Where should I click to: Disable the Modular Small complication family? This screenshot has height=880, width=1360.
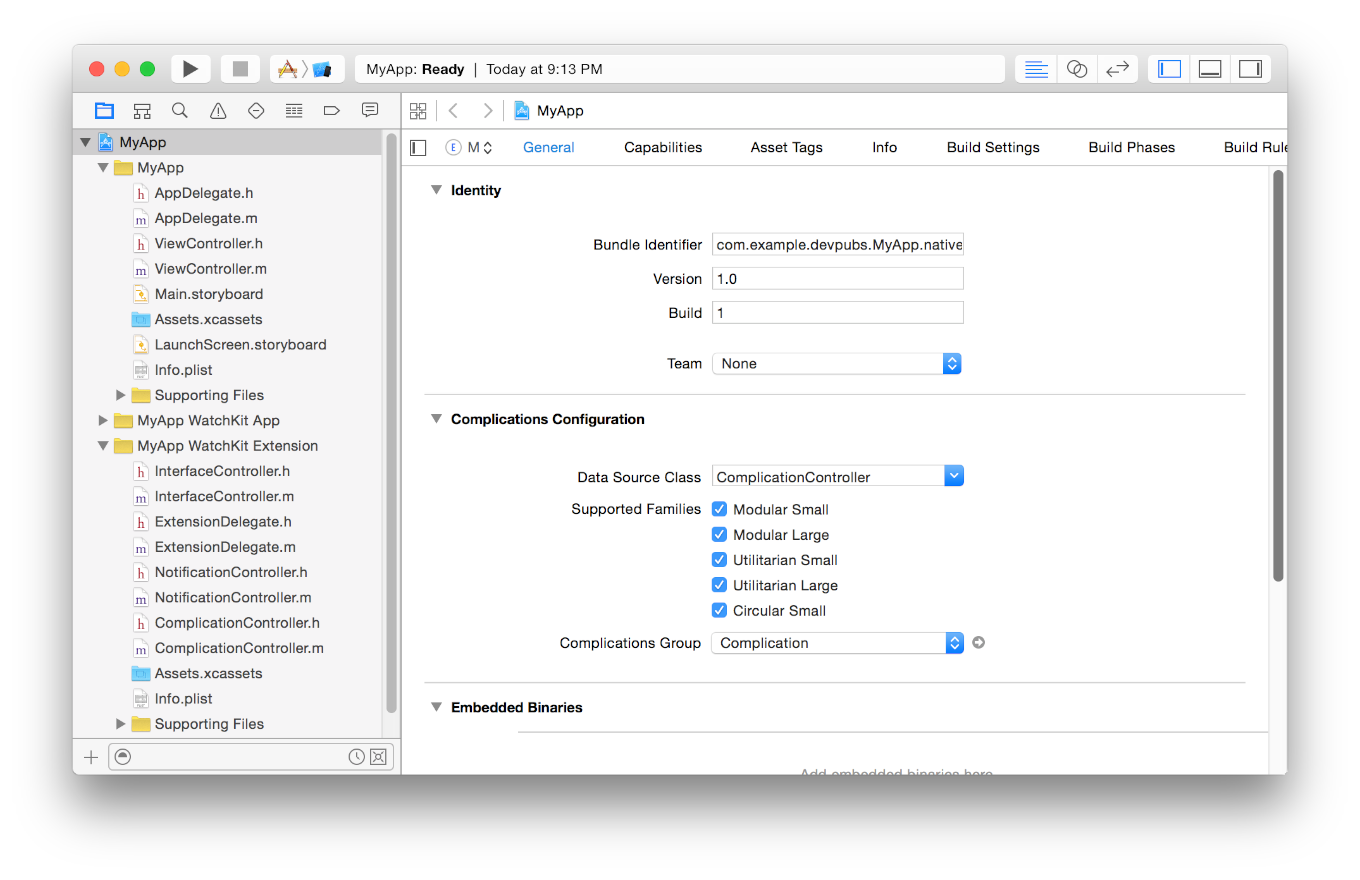(x=719, y=509)
